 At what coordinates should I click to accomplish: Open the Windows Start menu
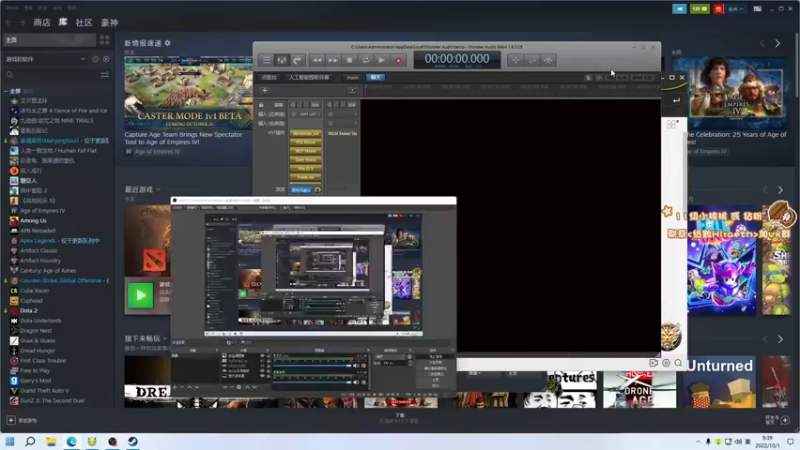click(10, 441)
